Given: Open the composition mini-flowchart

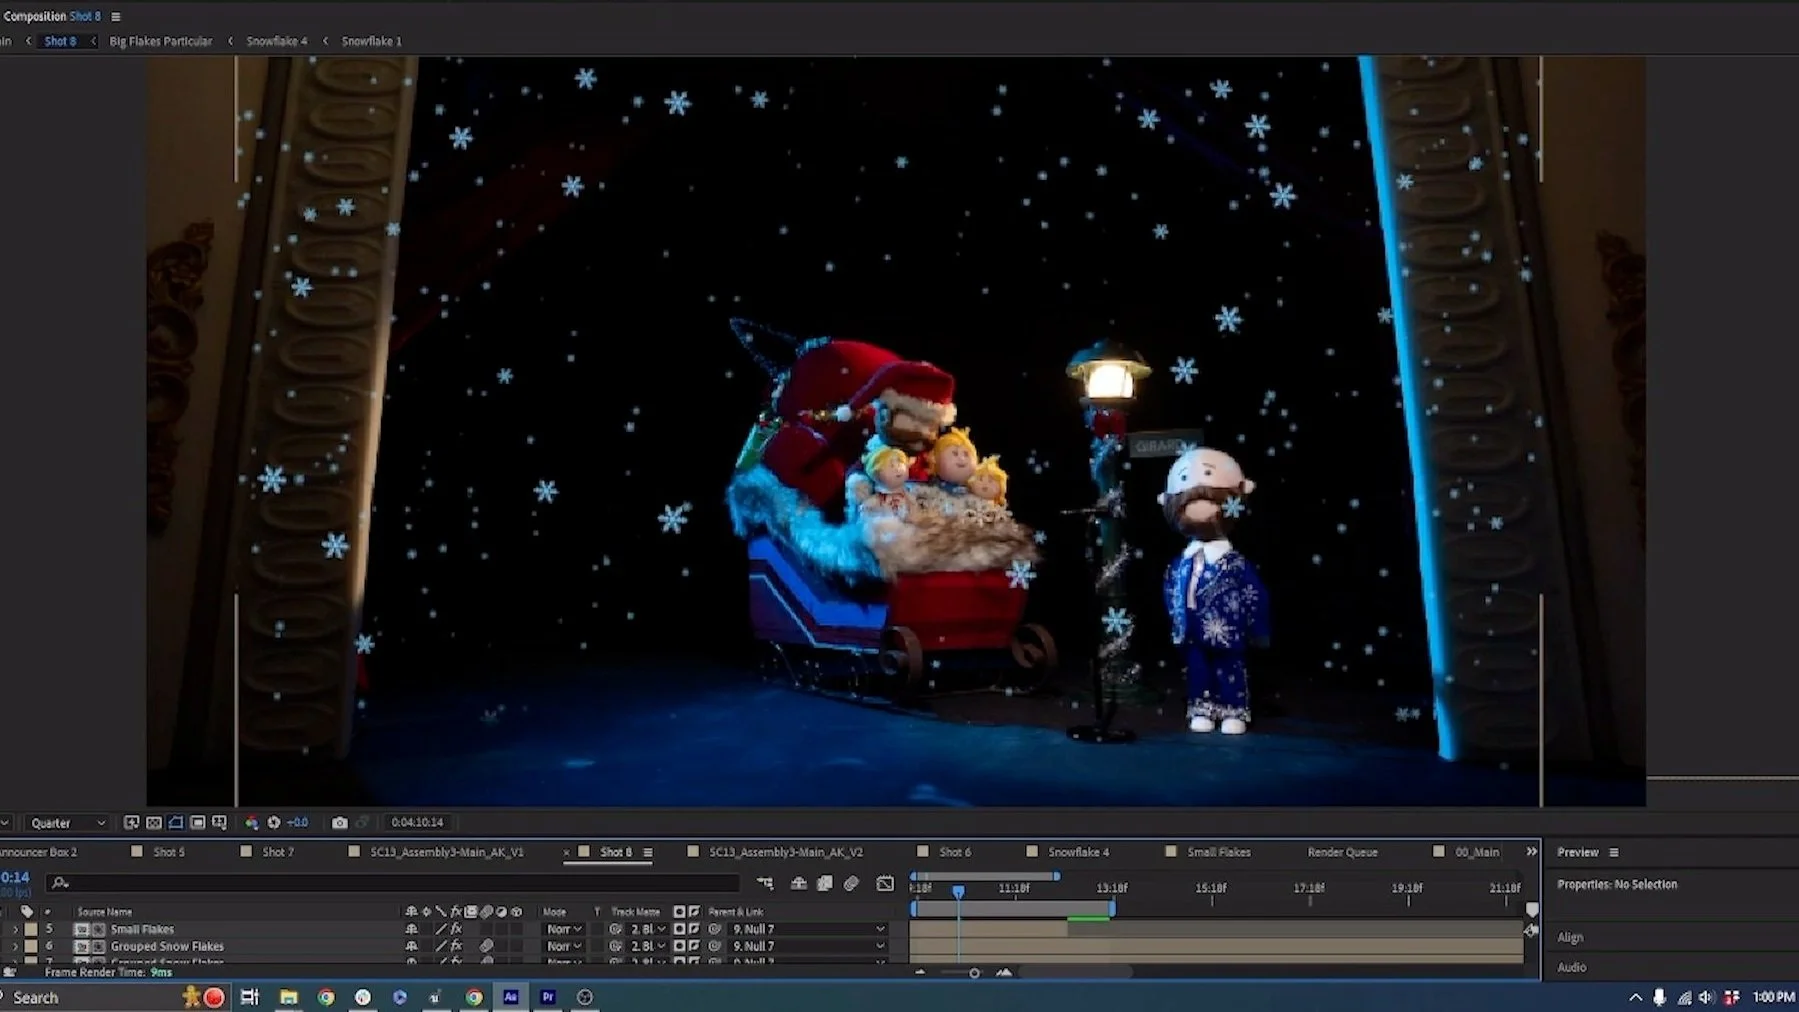Looking at the screenshot, I should (x=765, y=883).
